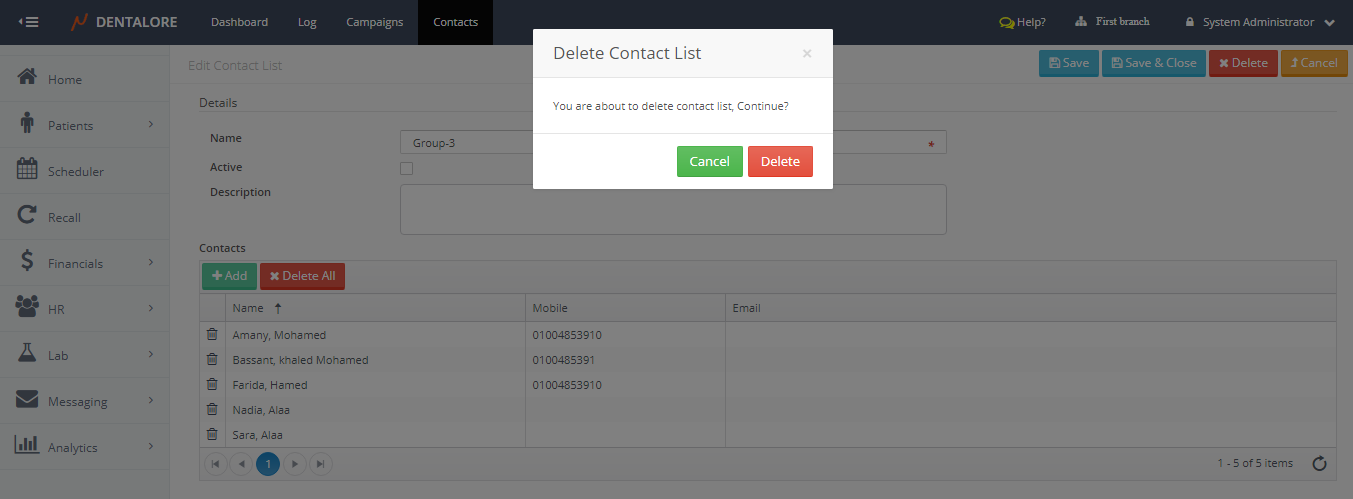The width and height of the screenshot is (1353, 499).
Task: Switch to the Campaigns tab
Action: pyautogui.click(x=374, y=22)
